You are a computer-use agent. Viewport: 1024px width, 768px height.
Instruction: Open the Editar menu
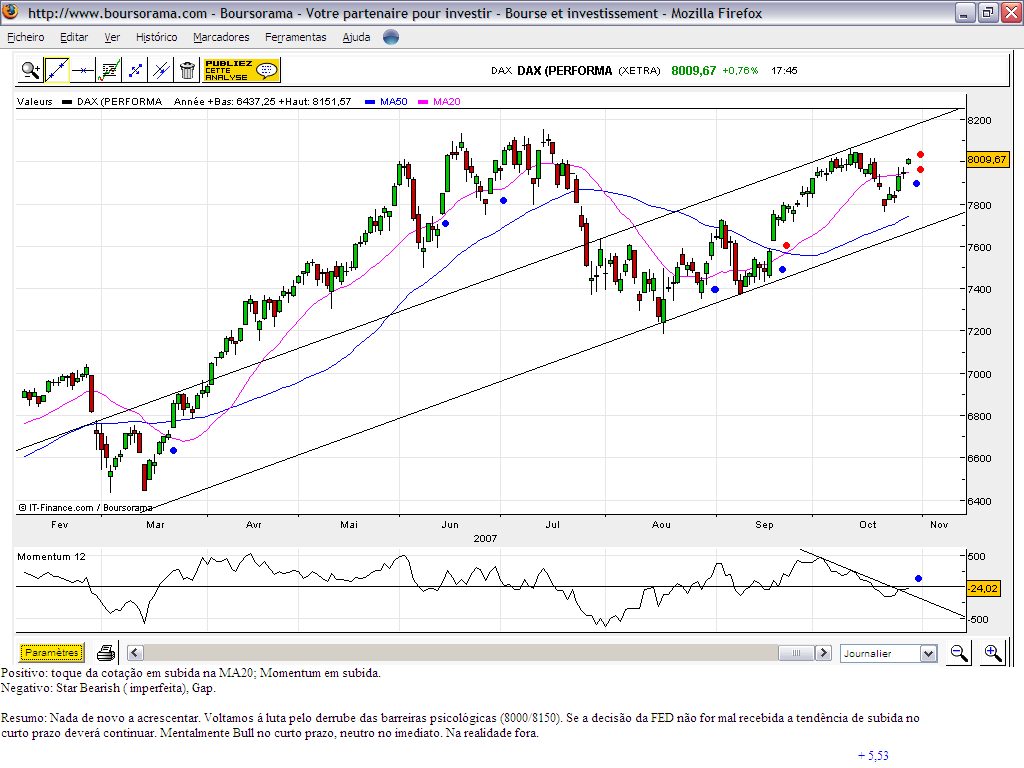74,37
